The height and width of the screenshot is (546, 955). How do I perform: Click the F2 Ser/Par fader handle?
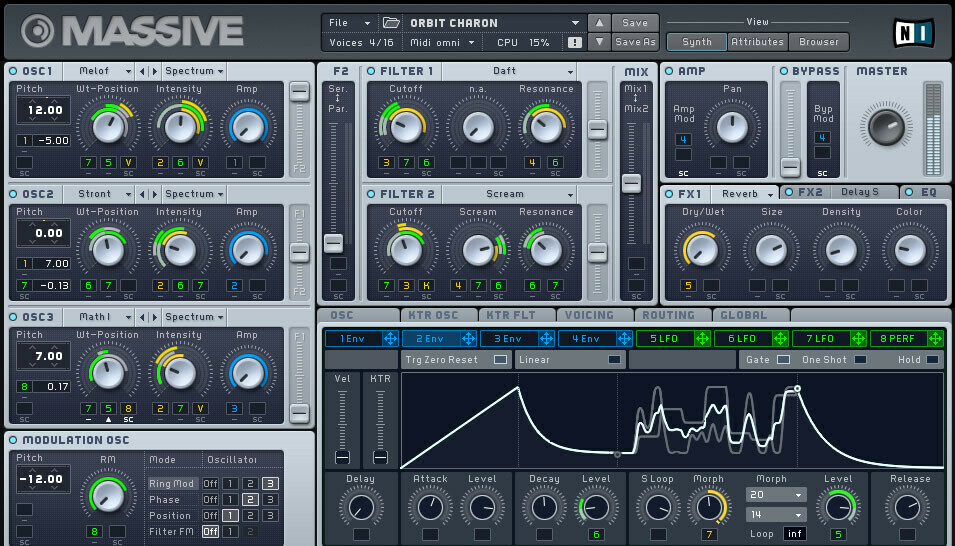coord(333,243)
